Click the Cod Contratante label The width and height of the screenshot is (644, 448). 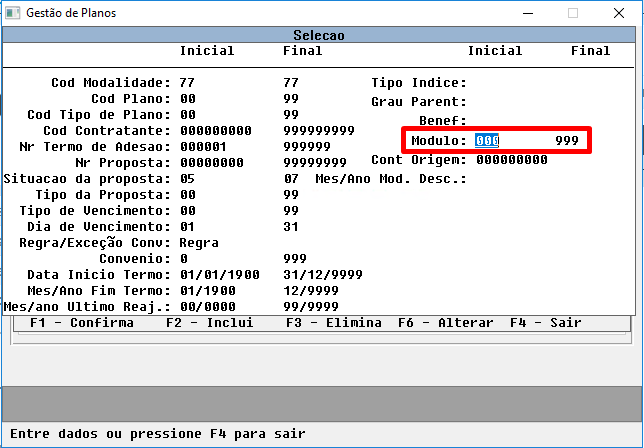(x=107, y=131)
